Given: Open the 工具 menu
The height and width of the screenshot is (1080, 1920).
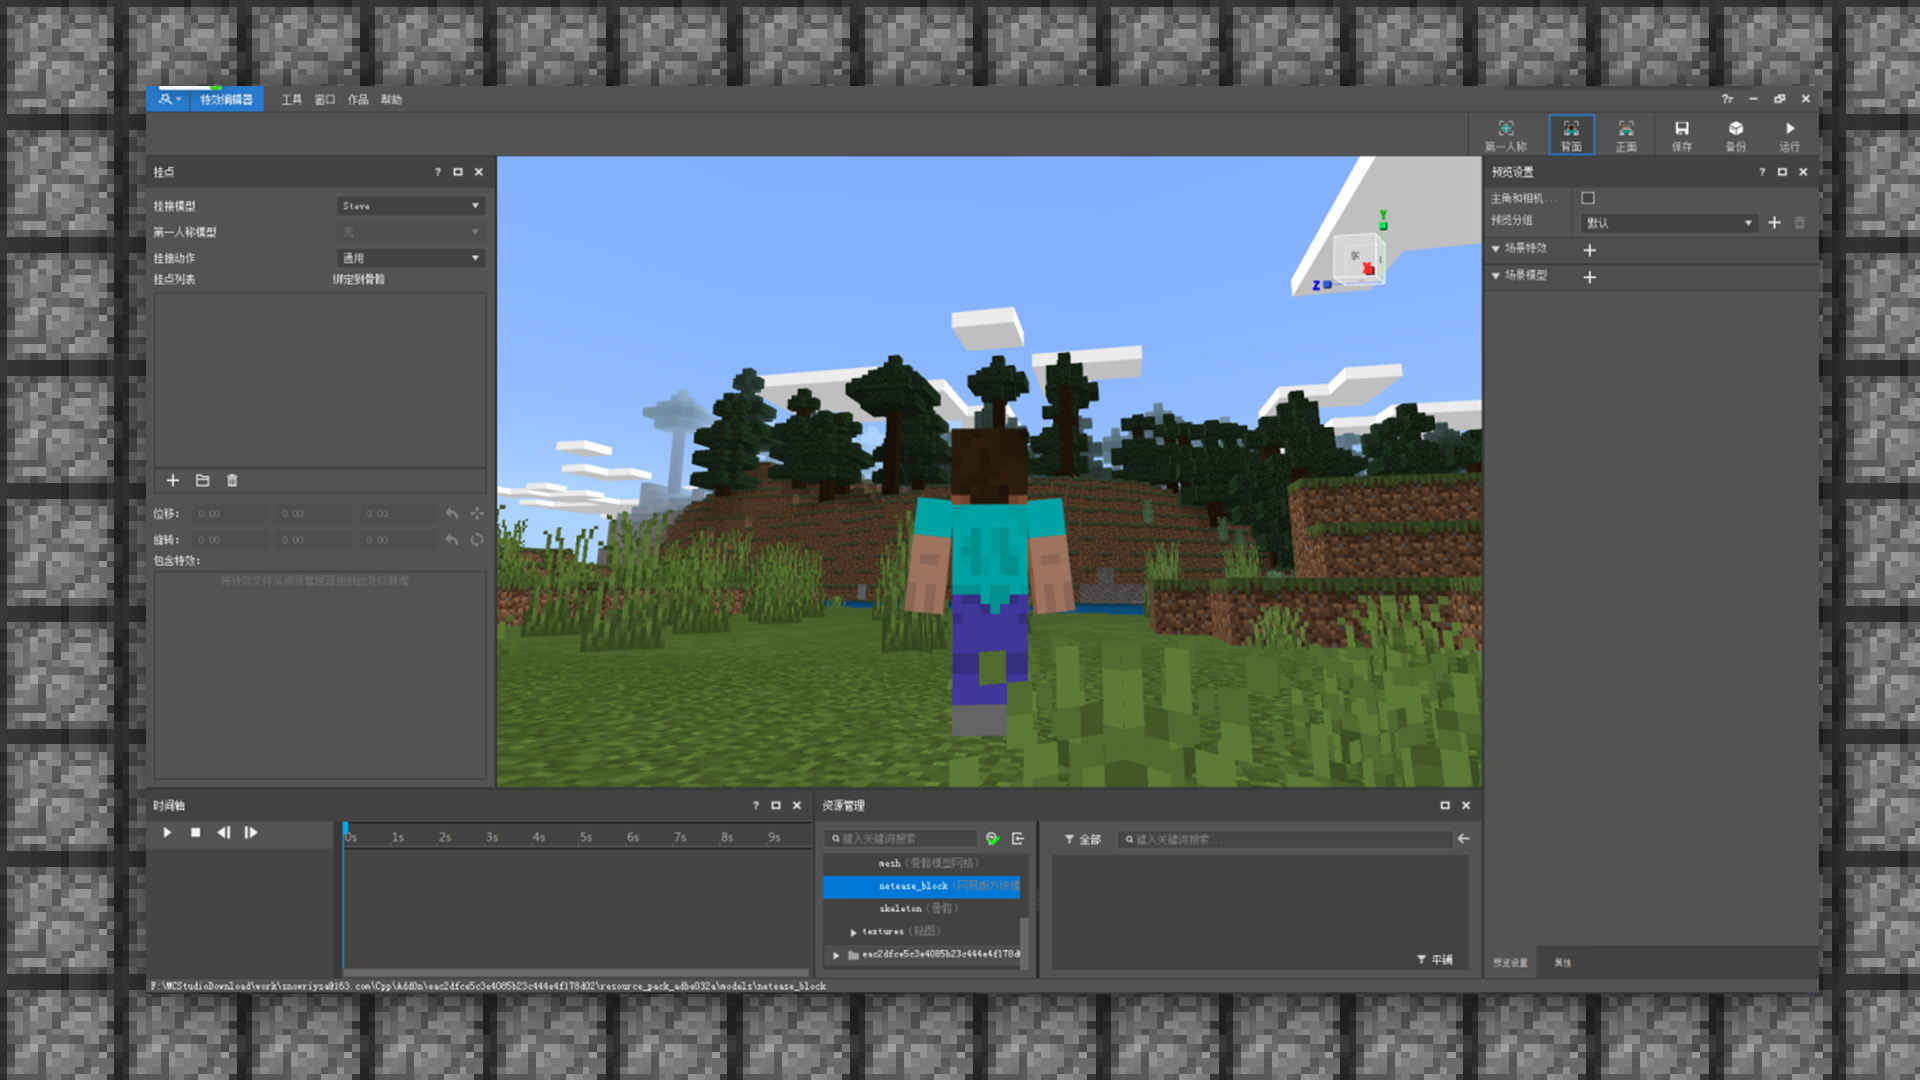Looking at the screenshot, I should [291, 99].
